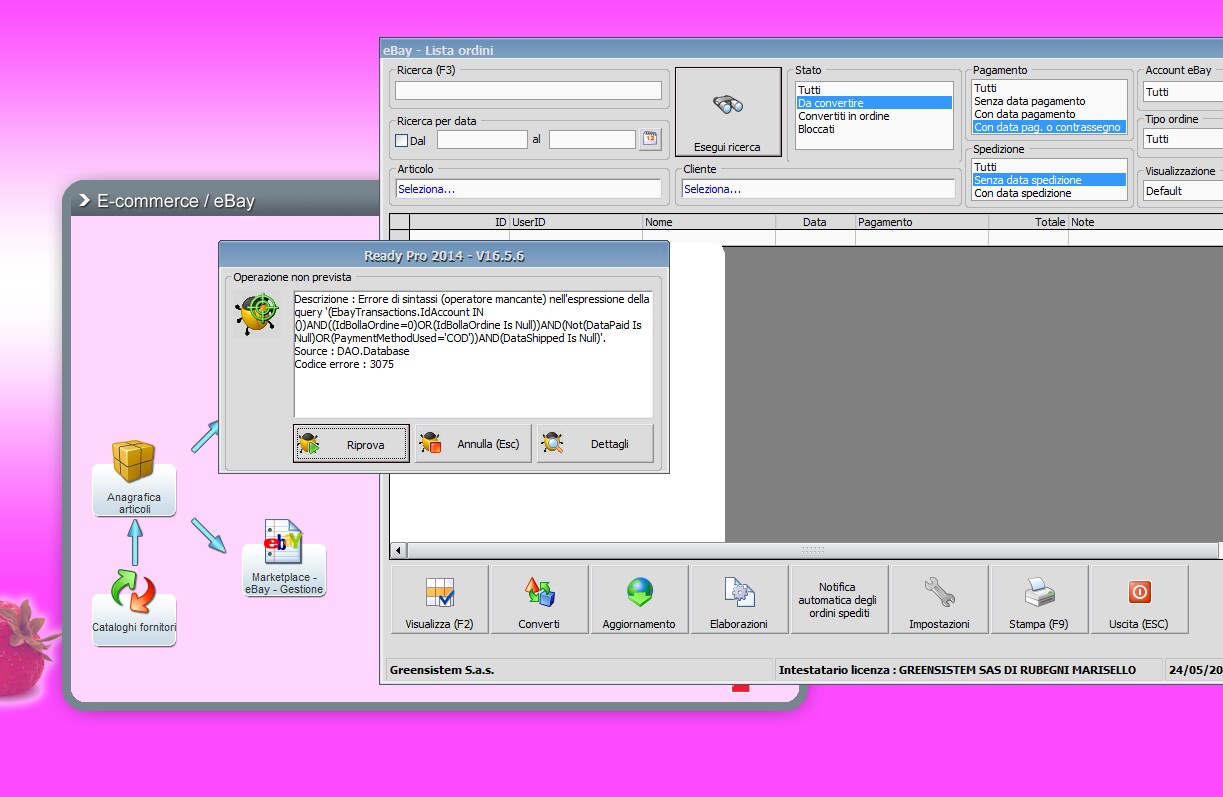Select Senza data pagamento option
The height and width of the screenshot is (797, 1223).
coord(1049,101)
